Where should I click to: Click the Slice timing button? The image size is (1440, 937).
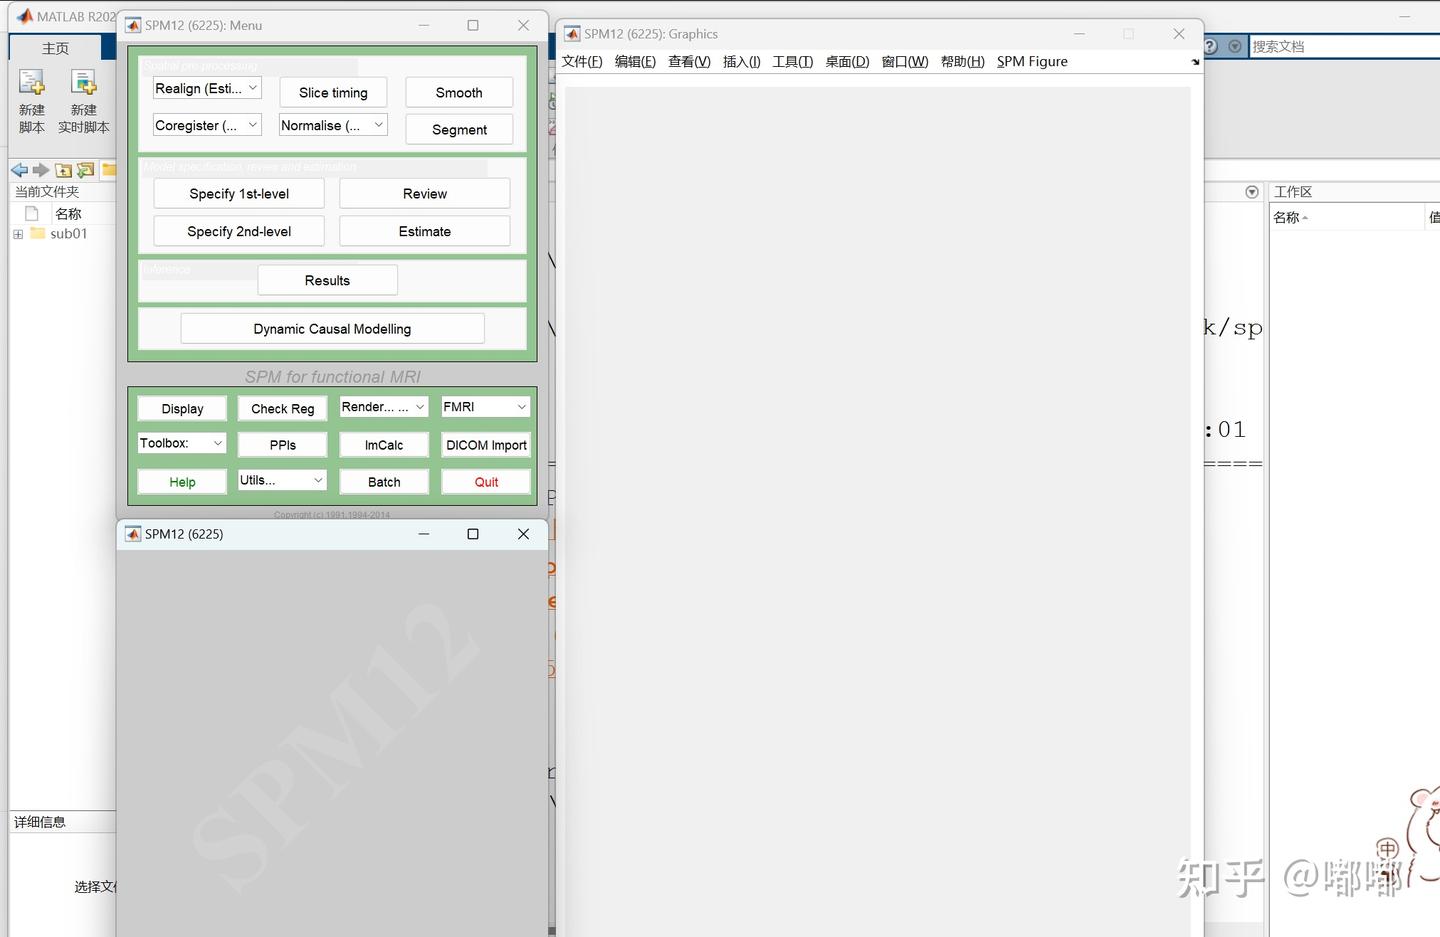pyautogui.click(x=333, y=93)
